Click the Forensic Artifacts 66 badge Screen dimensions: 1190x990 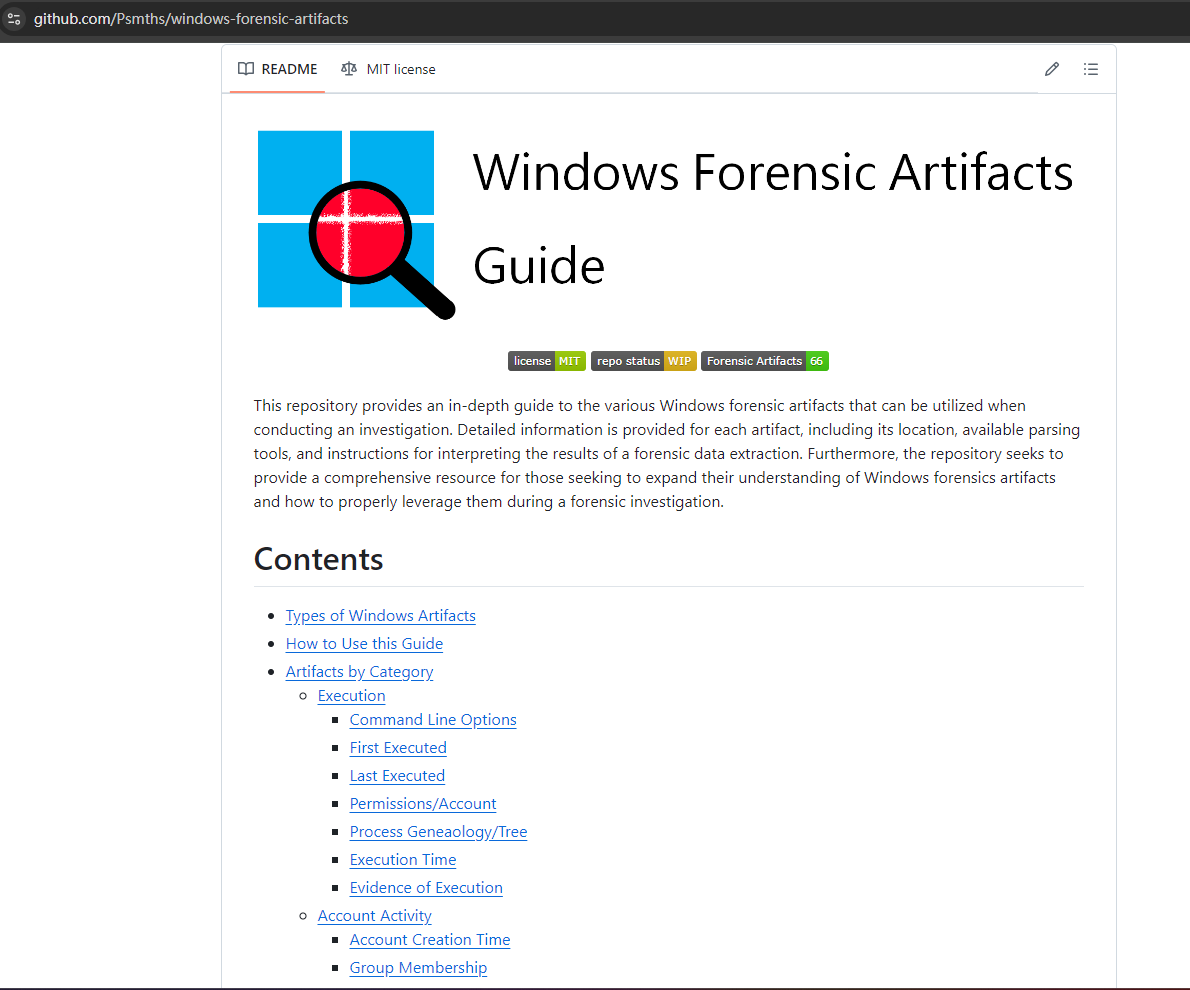click(764, 361)
